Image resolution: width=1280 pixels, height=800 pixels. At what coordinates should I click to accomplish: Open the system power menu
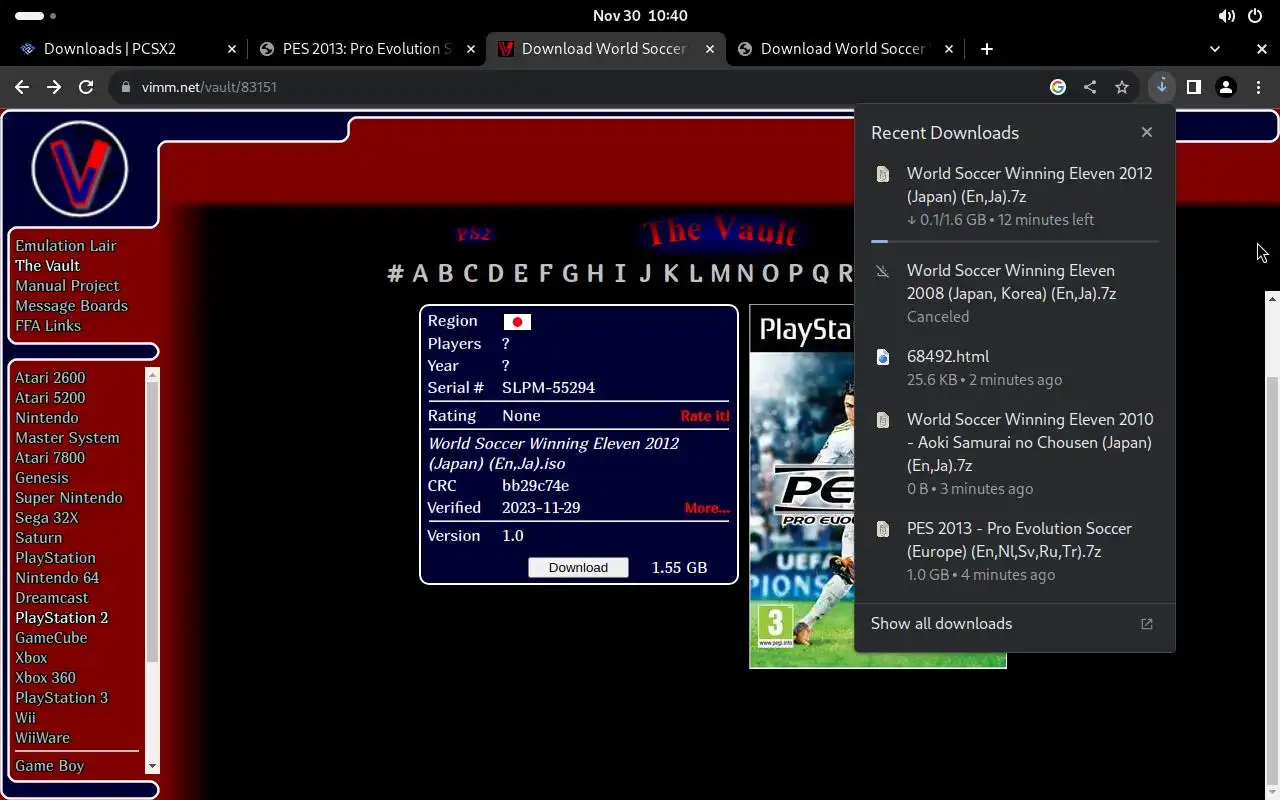1255,16
